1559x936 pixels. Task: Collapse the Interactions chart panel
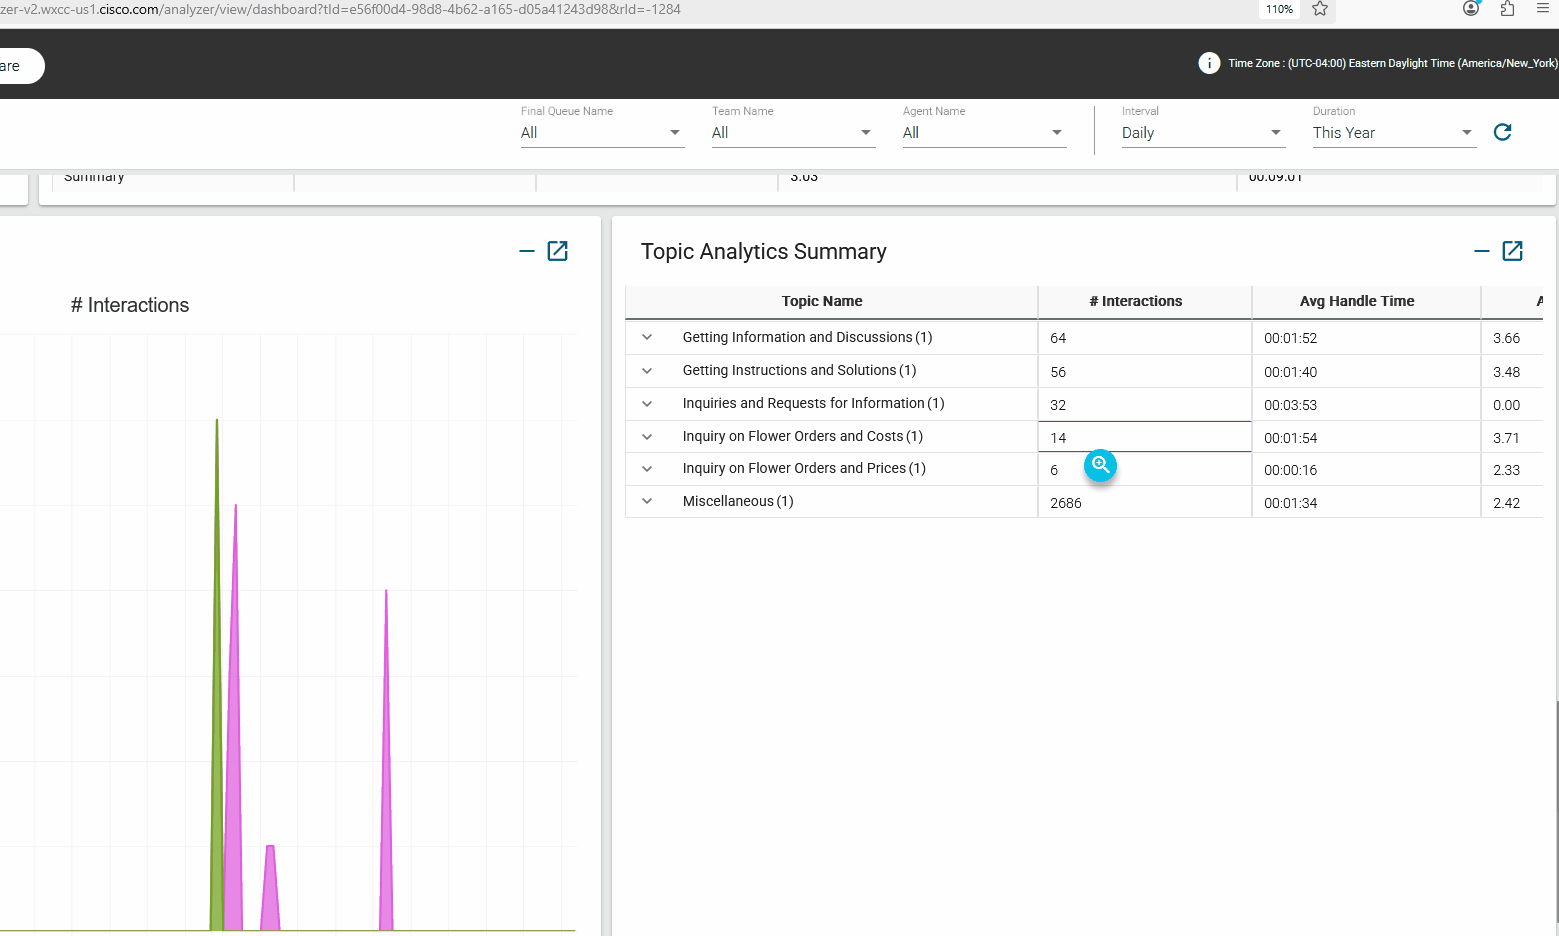[x=527, y=251]
